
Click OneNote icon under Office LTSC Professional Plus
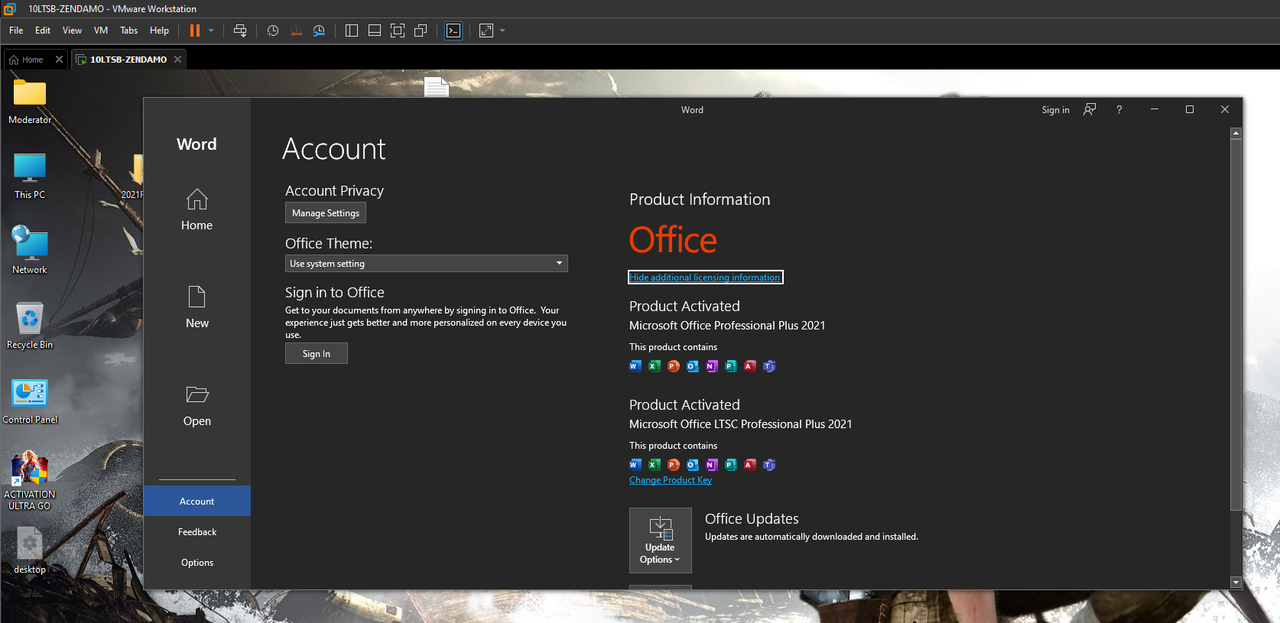pyautogui.click(x=711, y=465)
